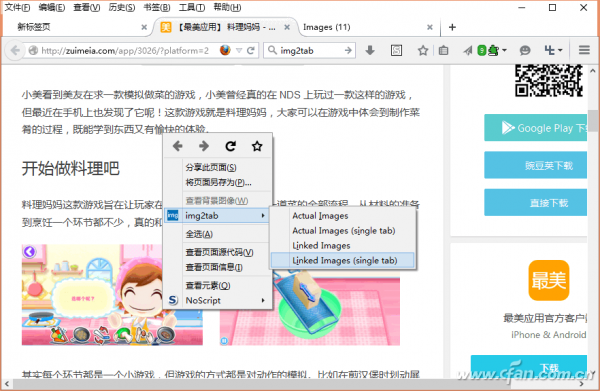Image resolution: width=600 pixels, height=391 pixels.
Task: Open the 查看(V) menu
Action: (86, 7)
